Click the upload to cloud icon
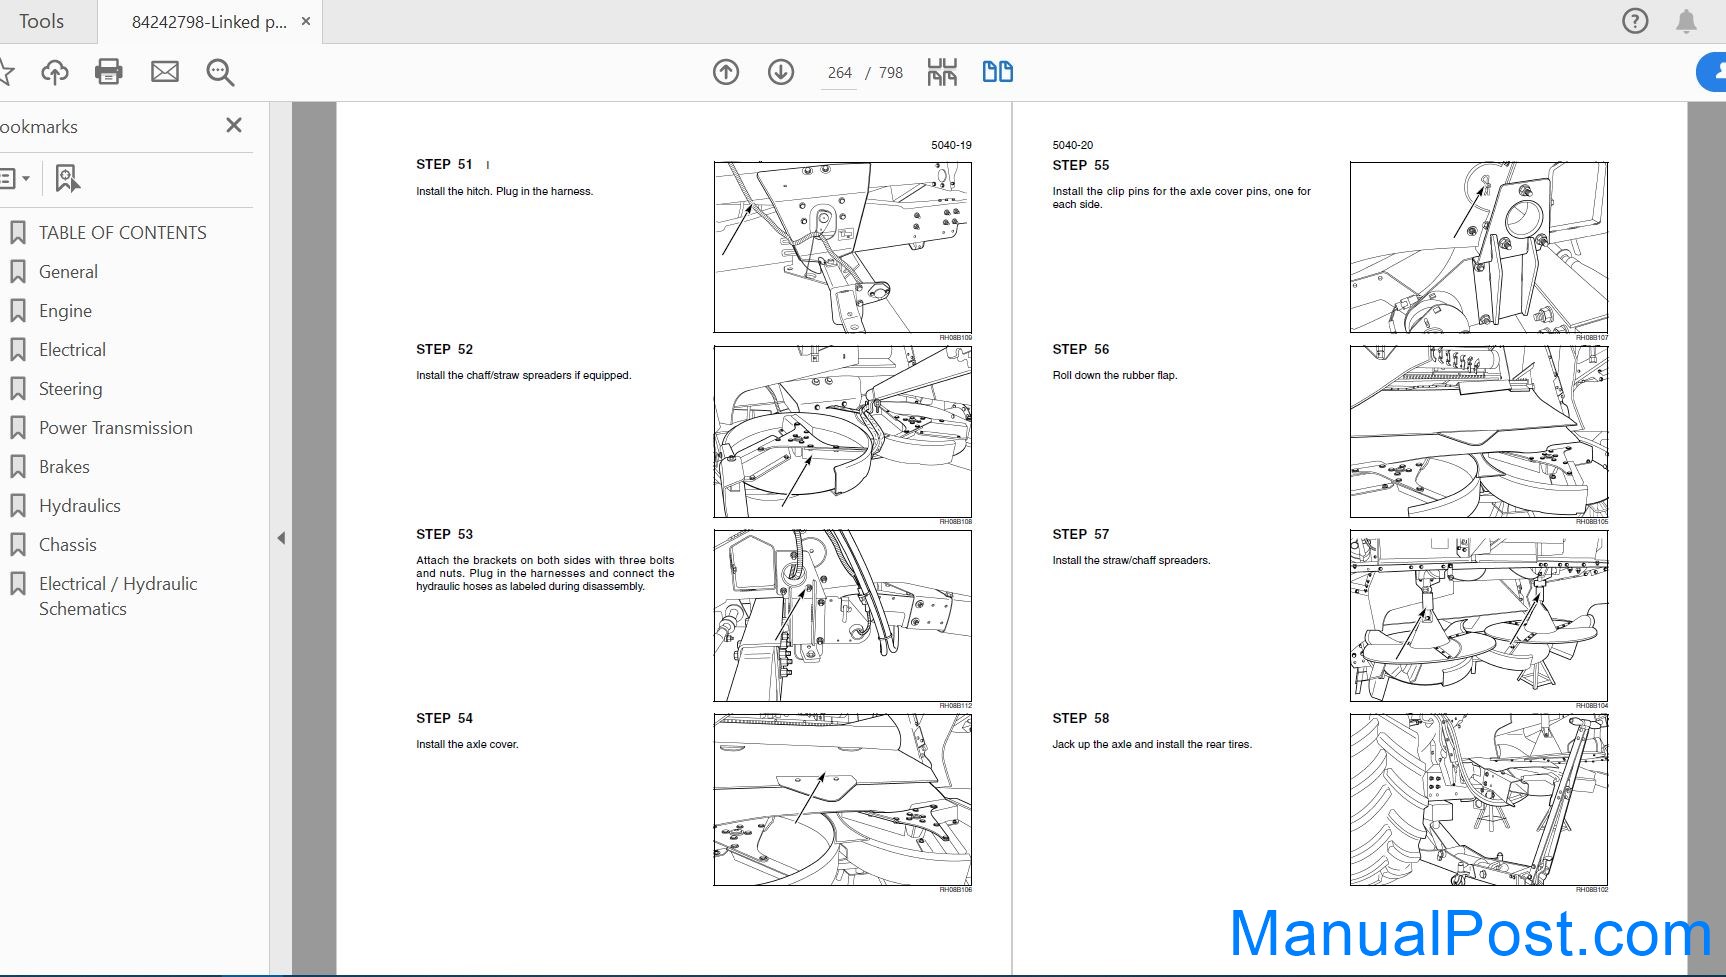The image size is (1726, 977). 55,72
